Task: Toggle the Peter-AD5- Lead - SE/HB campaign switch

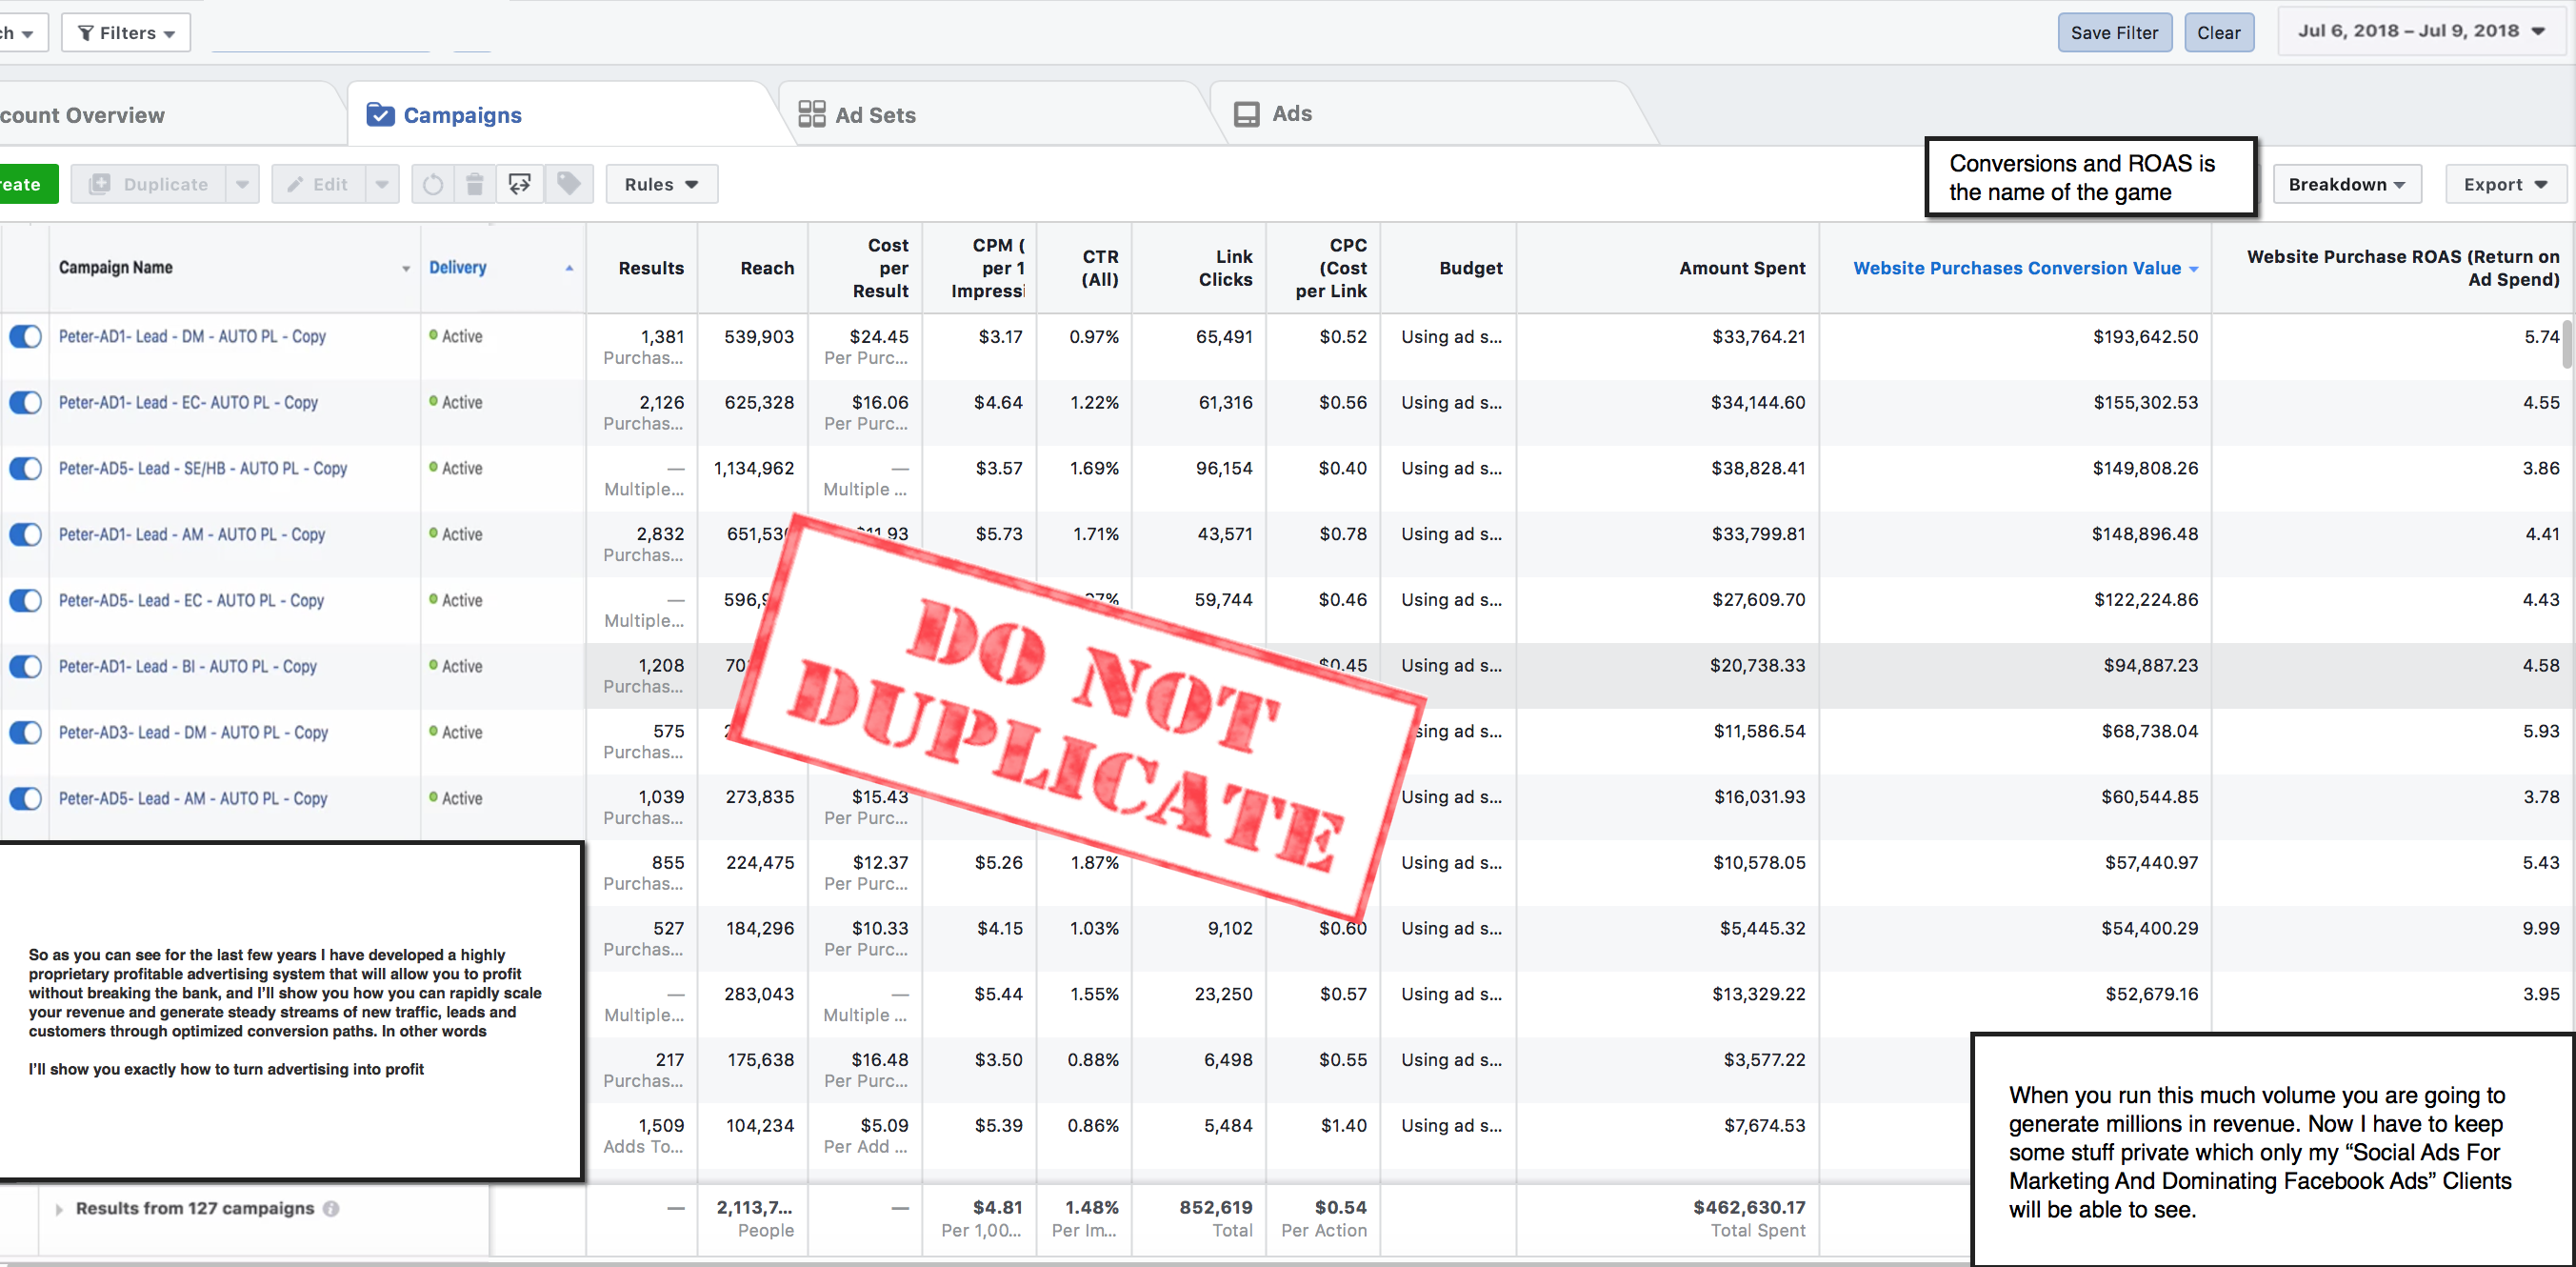Action: point(25,468)
